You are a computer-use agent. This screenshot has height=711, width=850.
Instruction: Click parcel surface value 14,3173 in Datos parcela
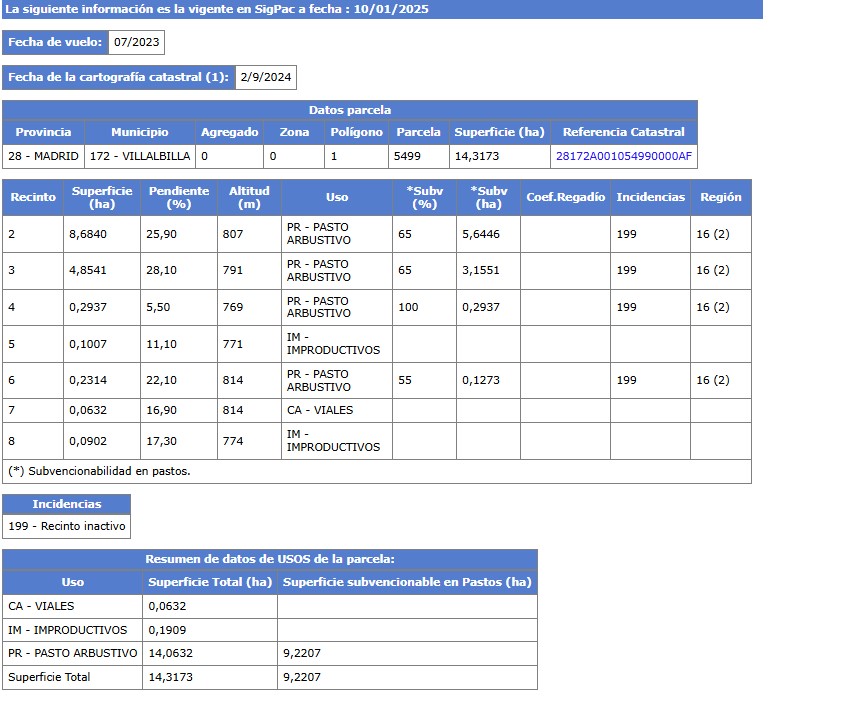pos(476,156)
